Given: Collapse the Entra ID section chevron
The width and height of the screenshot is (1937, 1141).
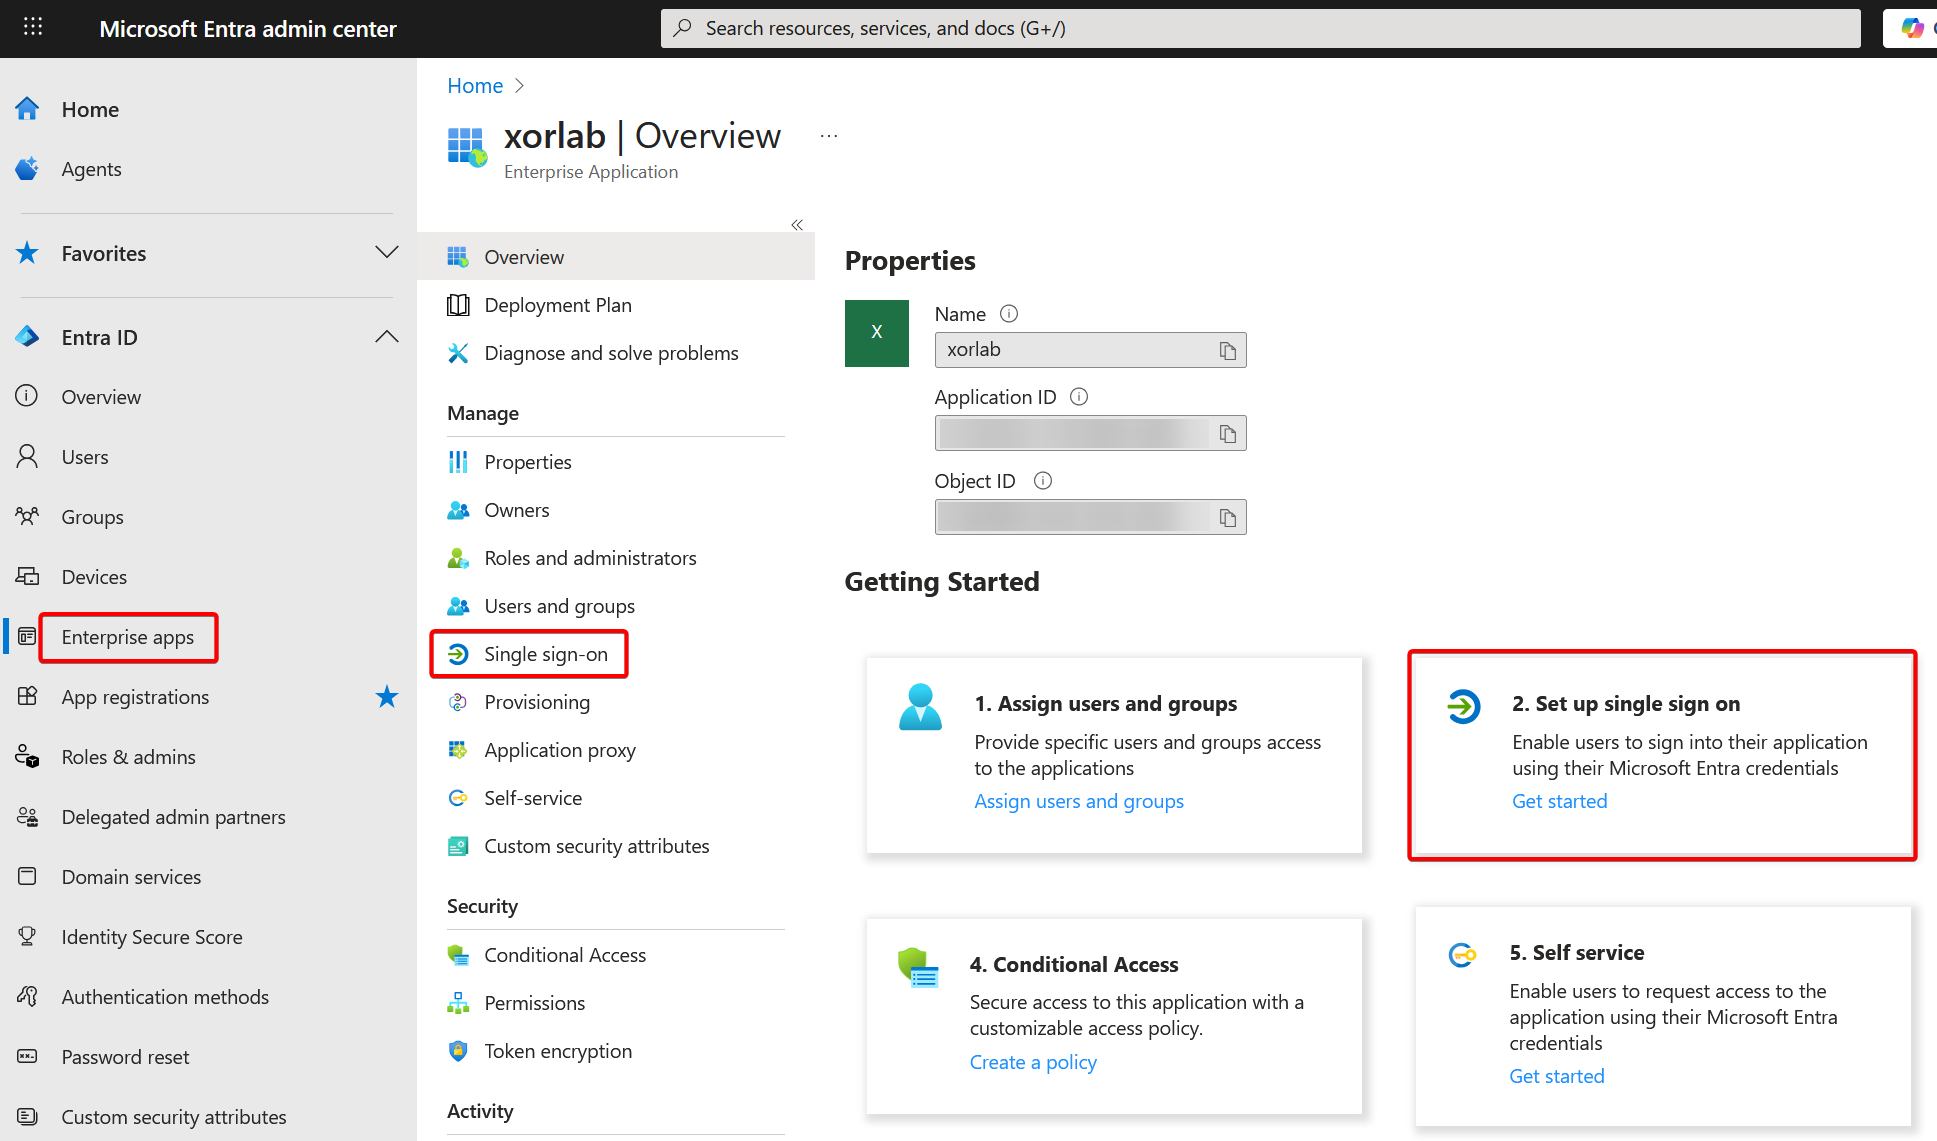Looking at the screenshot, I should coord(386,337).
